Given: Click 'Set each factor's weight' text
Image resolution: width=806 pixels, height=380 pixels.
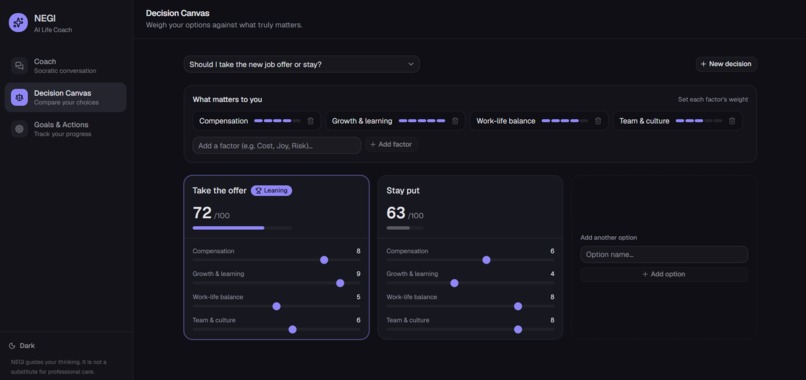Looking at the screenshot, I should 713,100.
